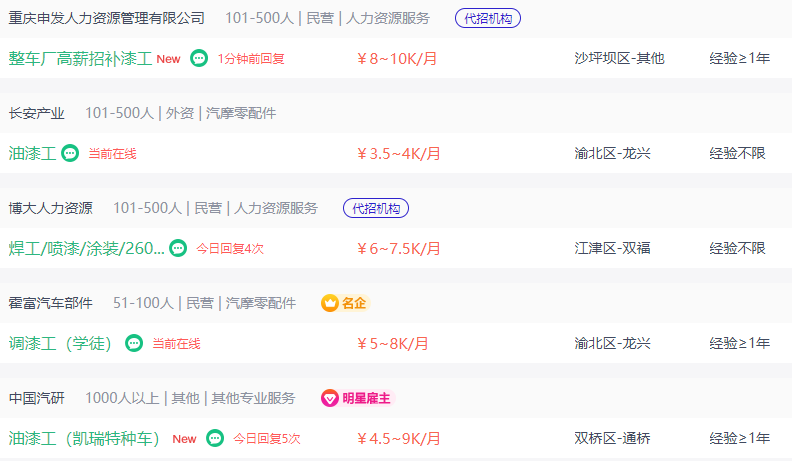This screenshot has width=792, height=461.
Task: Click the 名企 crown badge
Action: (x=345, y=303)
